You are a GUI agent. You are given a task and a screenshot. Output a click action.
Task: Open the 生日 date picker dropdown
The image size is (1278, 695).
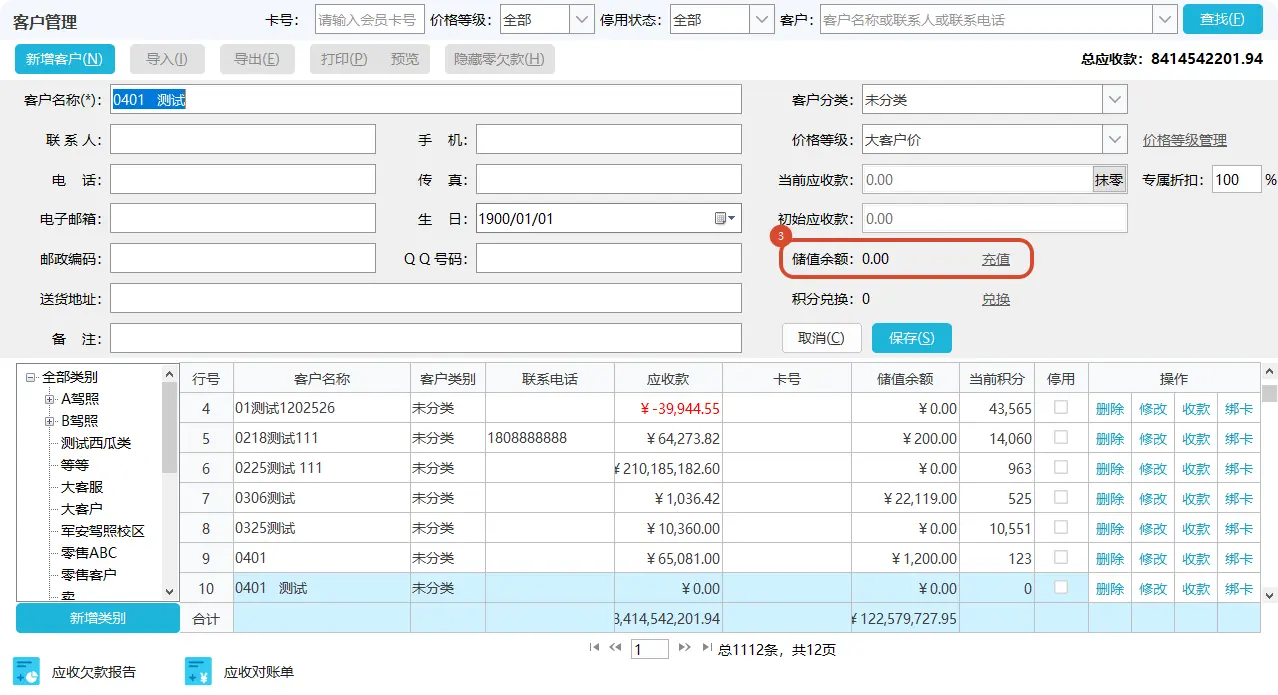726,219
